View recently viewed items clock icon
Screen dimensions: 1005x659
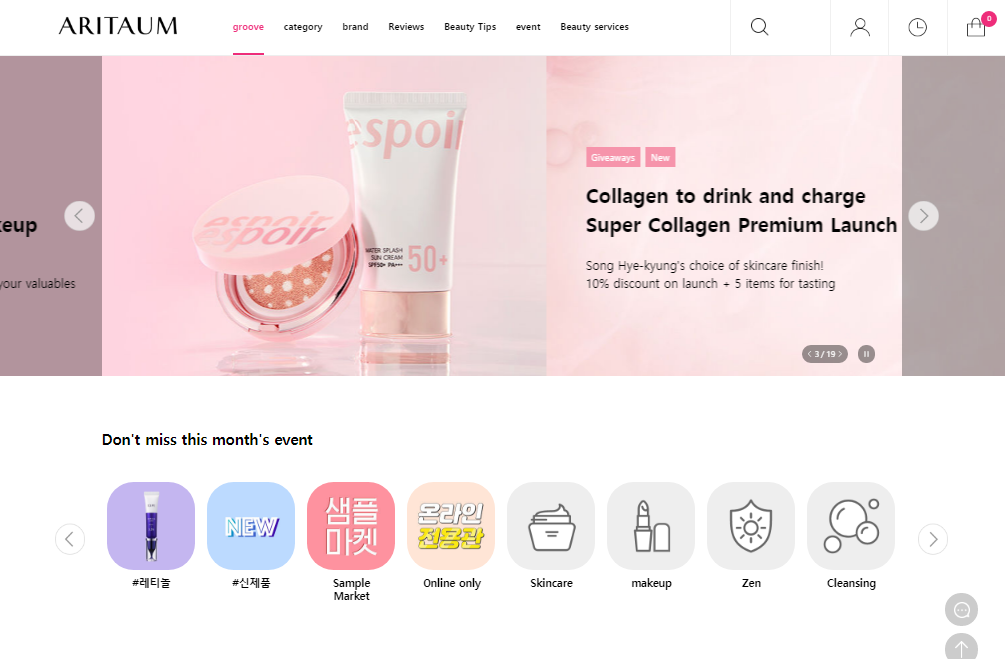[x=917, y=27]
